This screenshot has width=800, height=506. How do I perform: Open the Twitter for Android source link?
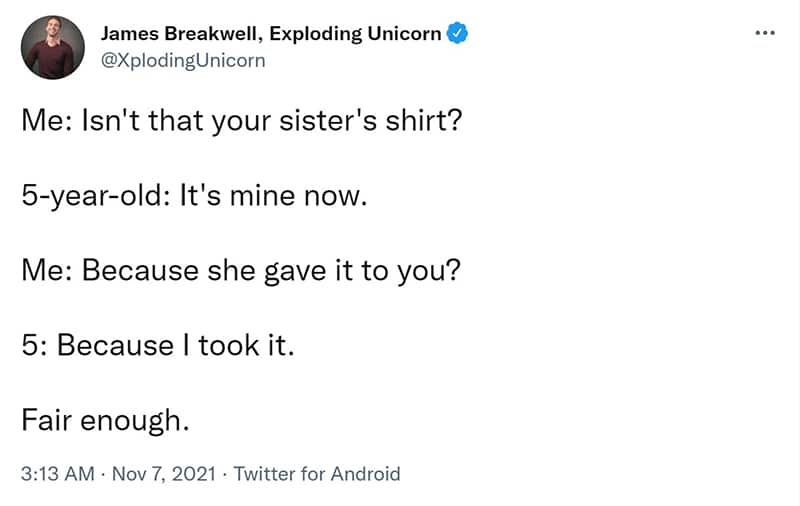tap(317, 474)
